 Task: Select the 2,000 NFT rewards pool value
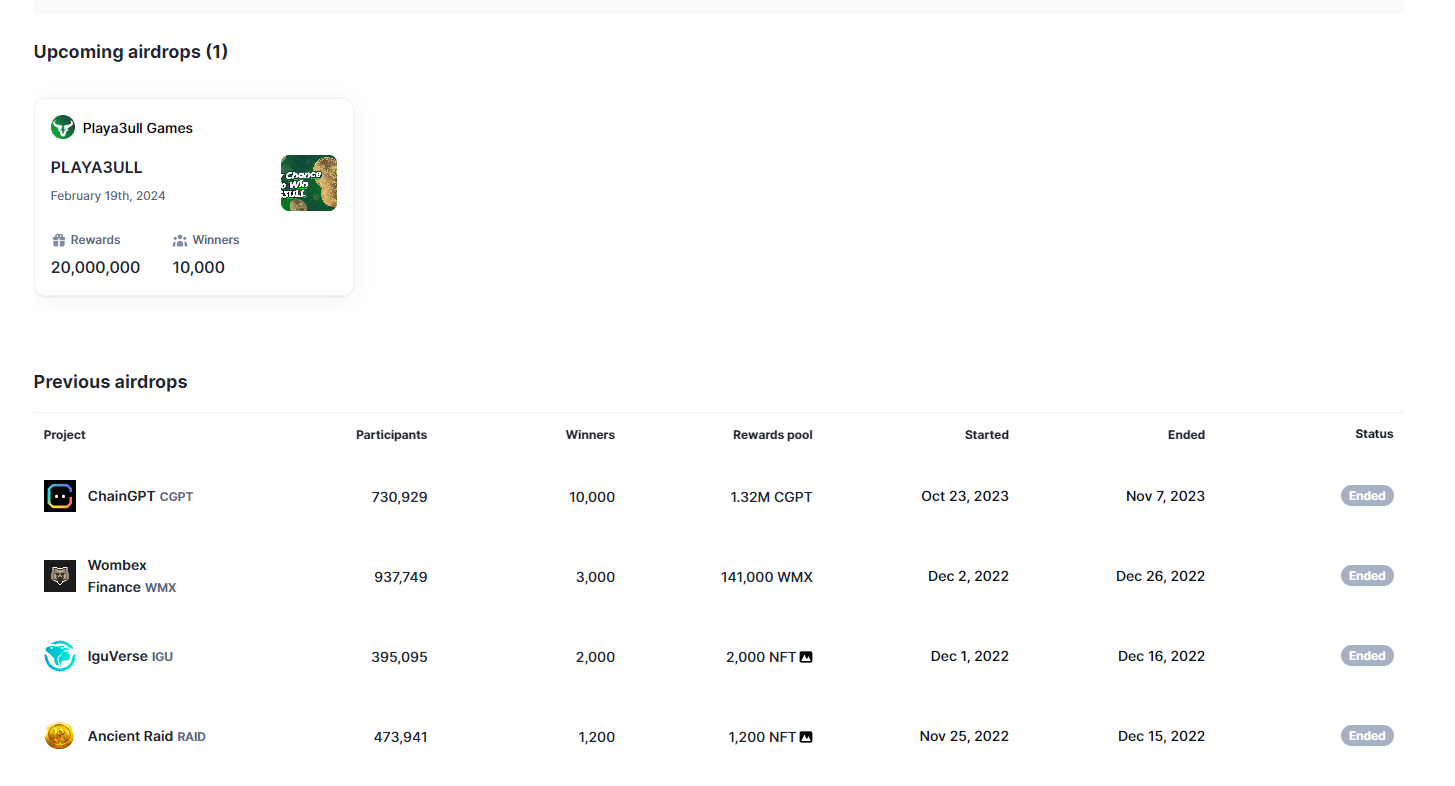pyautogui.click(x=769, y=657)
